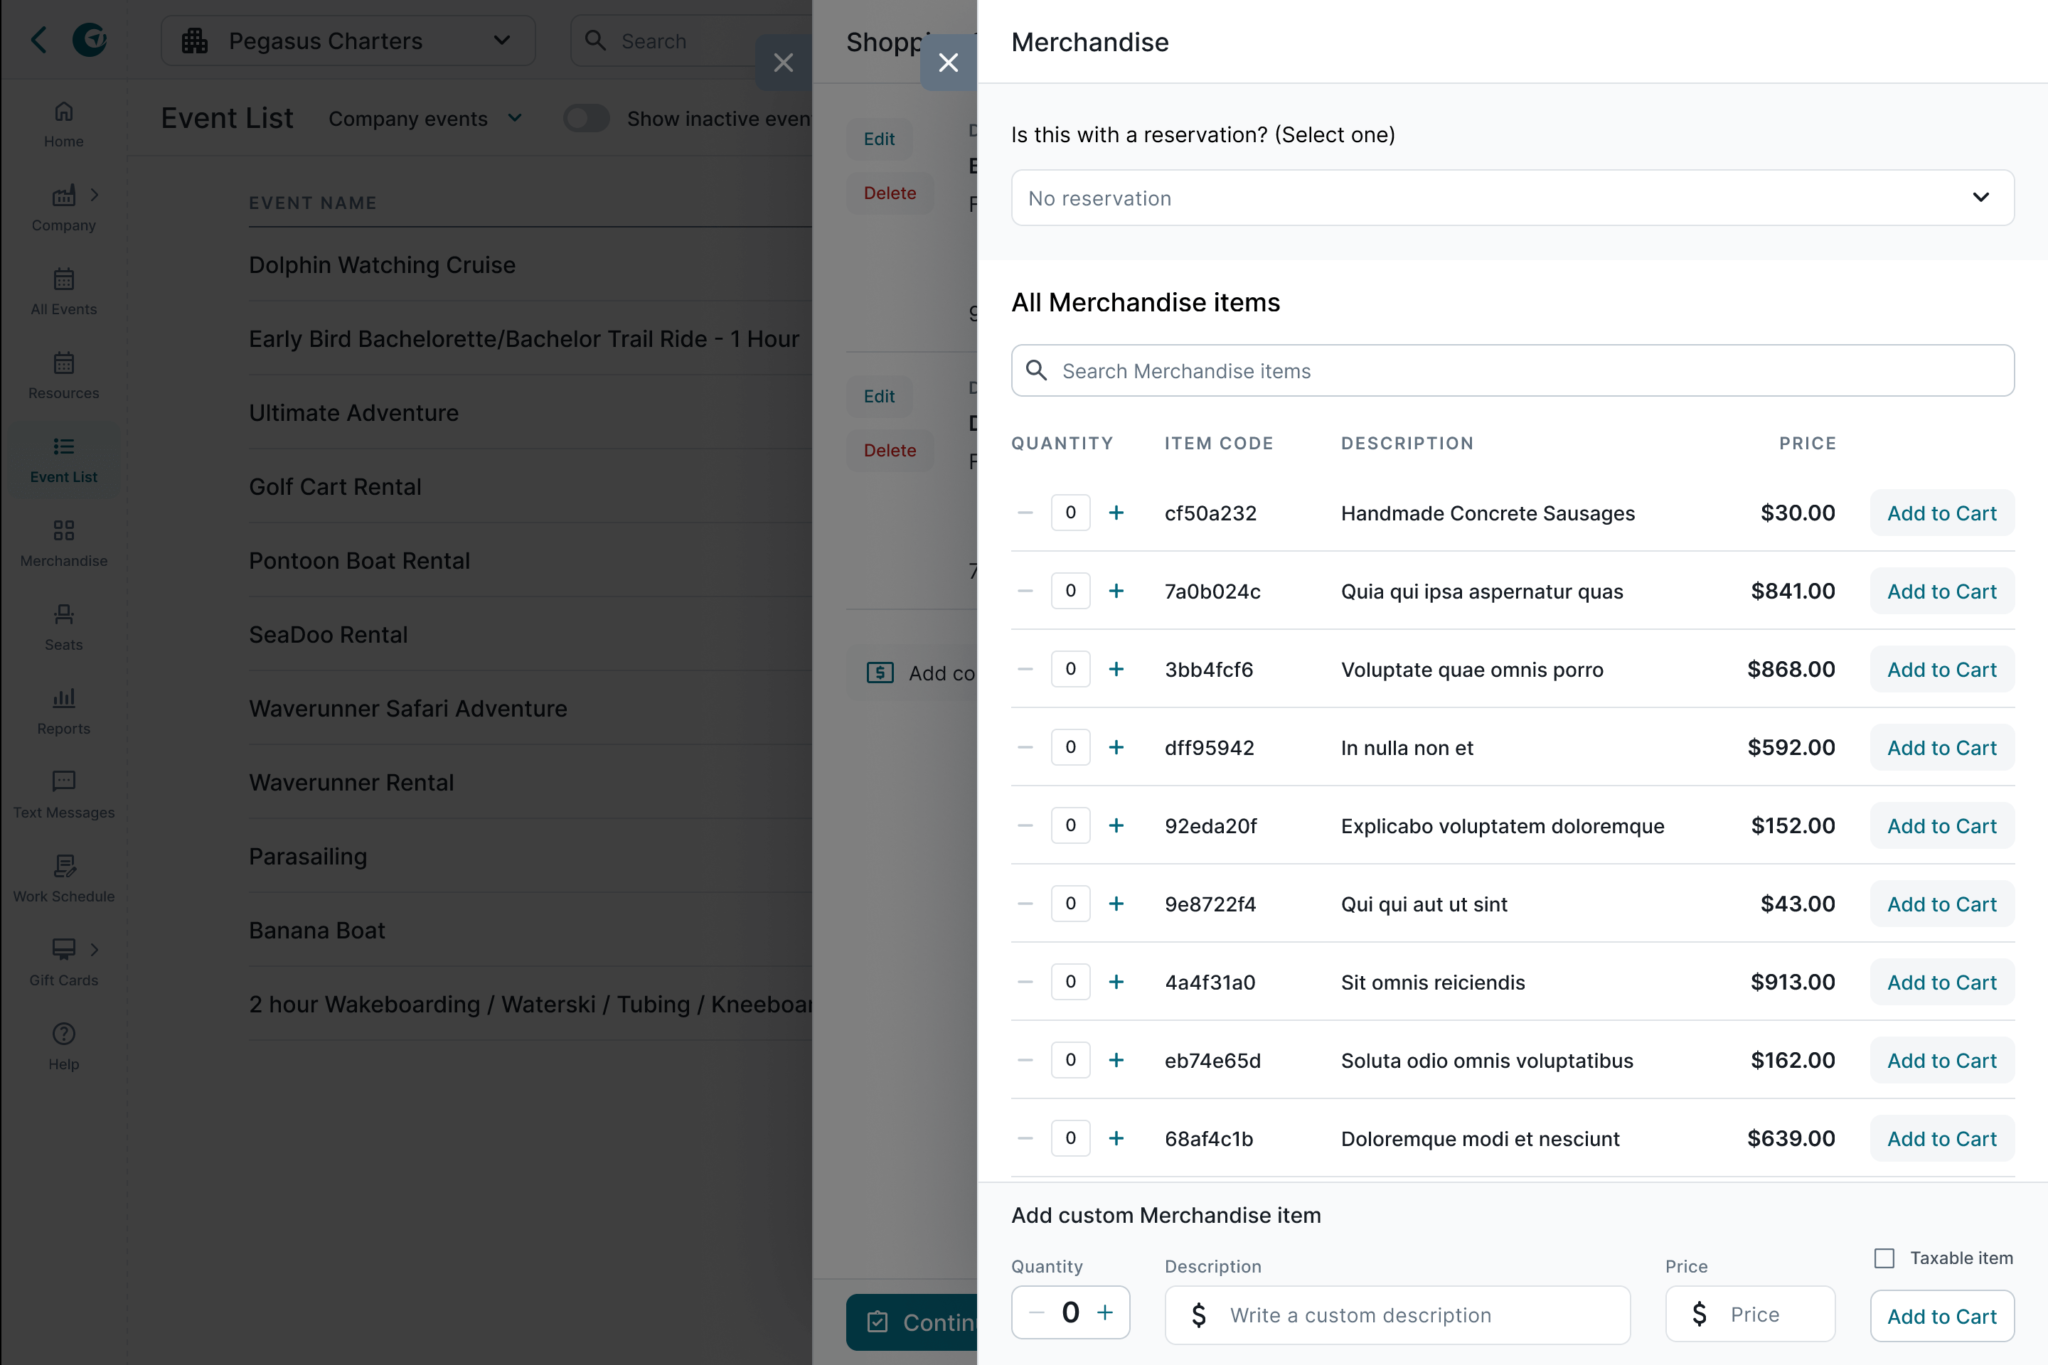Add Qui qui aut ut sint to cart
2048x1365 pixels.
pos(1941,904)
